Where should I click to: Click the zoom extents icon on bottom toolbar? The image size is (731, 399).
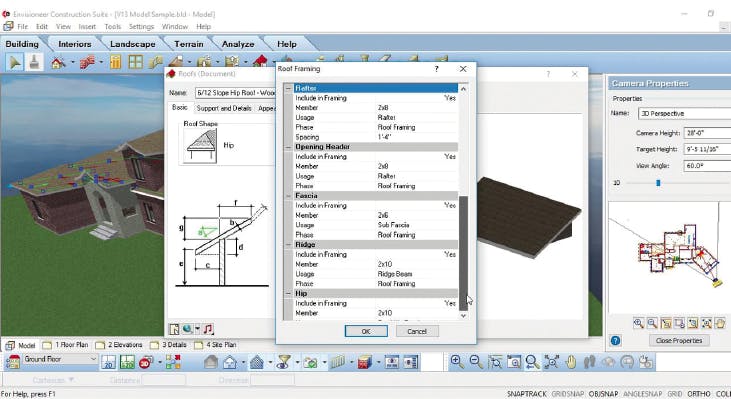pyautogui.click(x=552, y=362)
